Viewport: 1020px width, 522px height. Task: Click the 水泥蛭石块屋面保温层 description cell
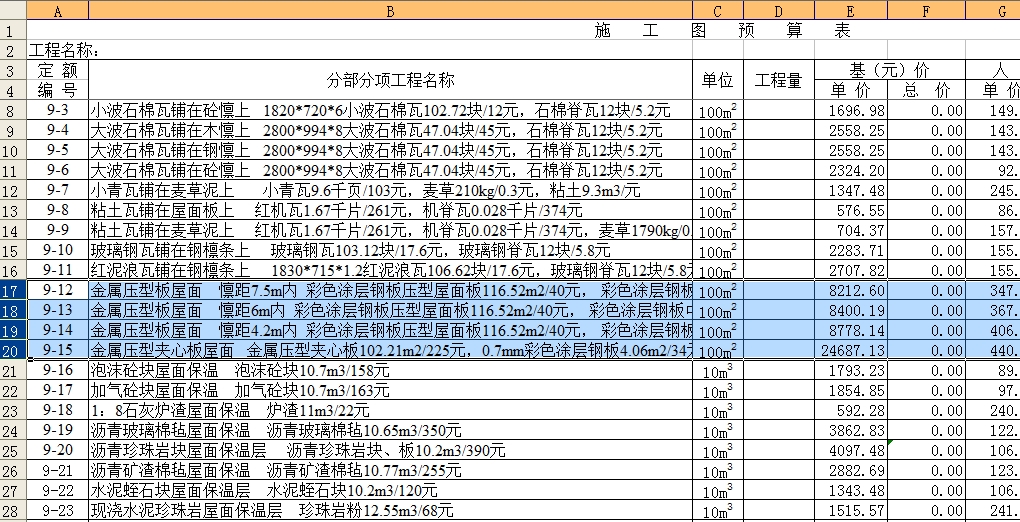click(390, 491)
